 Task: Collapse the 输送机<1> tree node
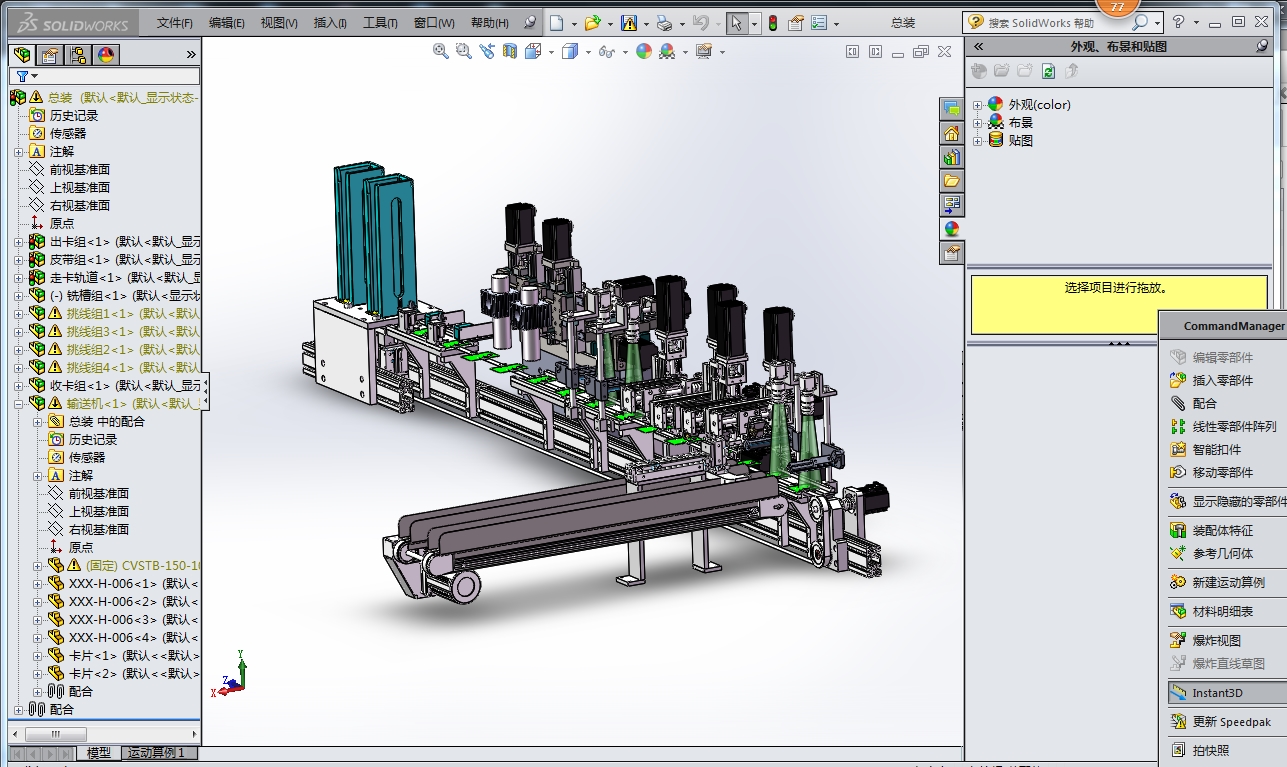[19, 404]
